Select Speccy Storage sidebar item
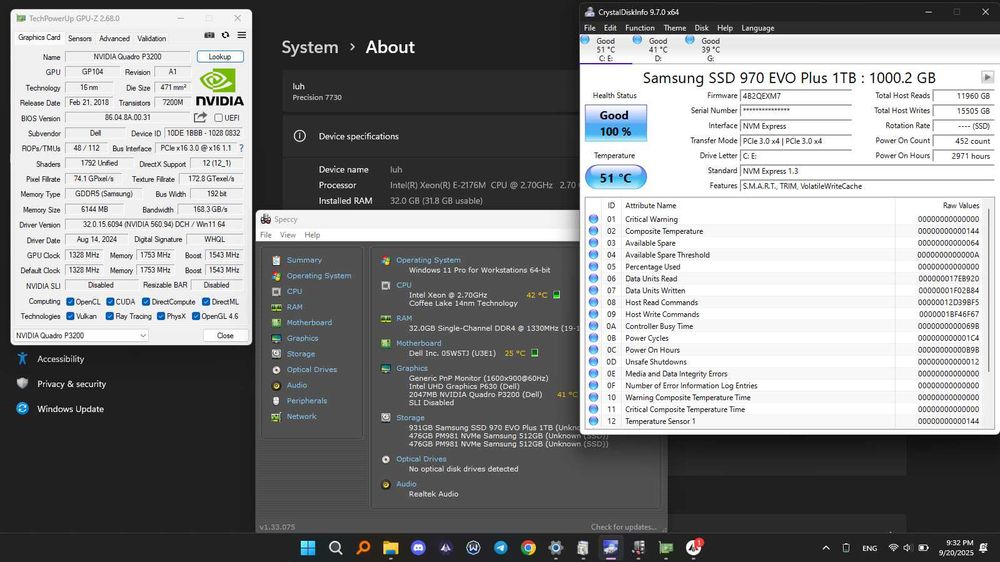The image size is (1000, 562). click(x=300, y=354)
